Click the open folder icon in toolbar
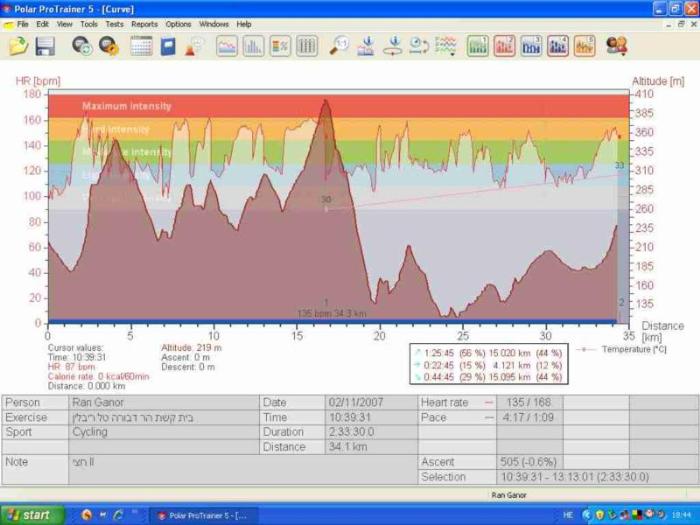Image resolution: width=700 pixels, height=525 pixels. click(18, 45)
